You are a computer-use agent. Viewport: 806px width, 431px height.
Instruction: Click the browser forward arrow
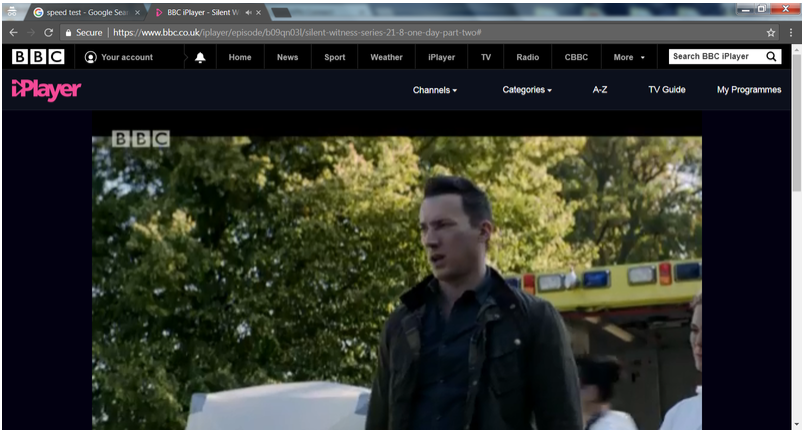point(31,32)
